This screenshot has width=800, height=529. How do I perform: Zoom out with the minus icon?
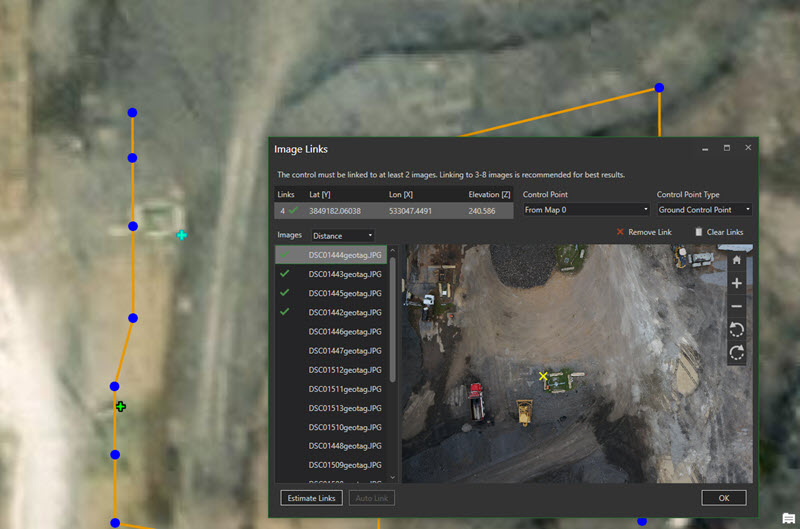(736, 306)
